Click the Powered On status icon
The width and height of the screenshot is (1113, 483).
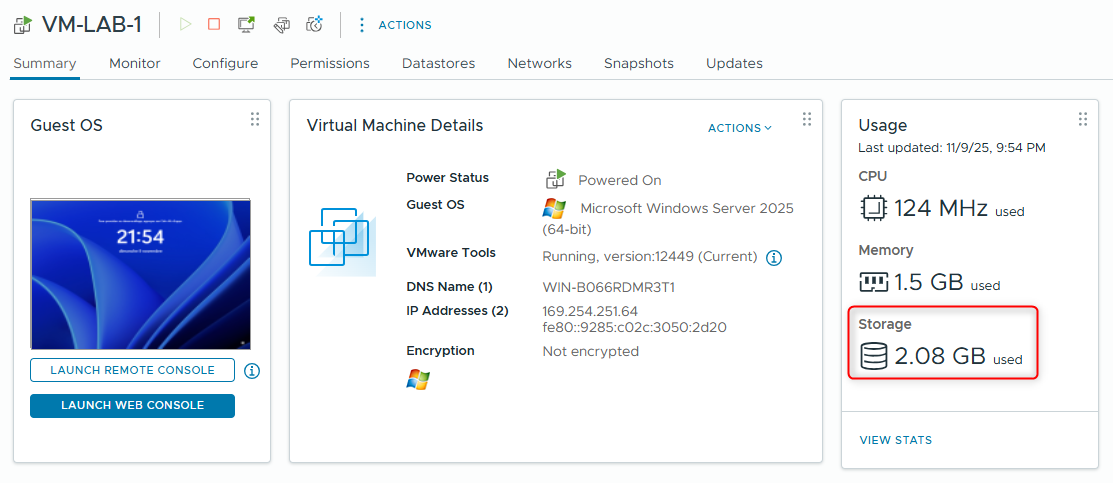pos(556,179)
